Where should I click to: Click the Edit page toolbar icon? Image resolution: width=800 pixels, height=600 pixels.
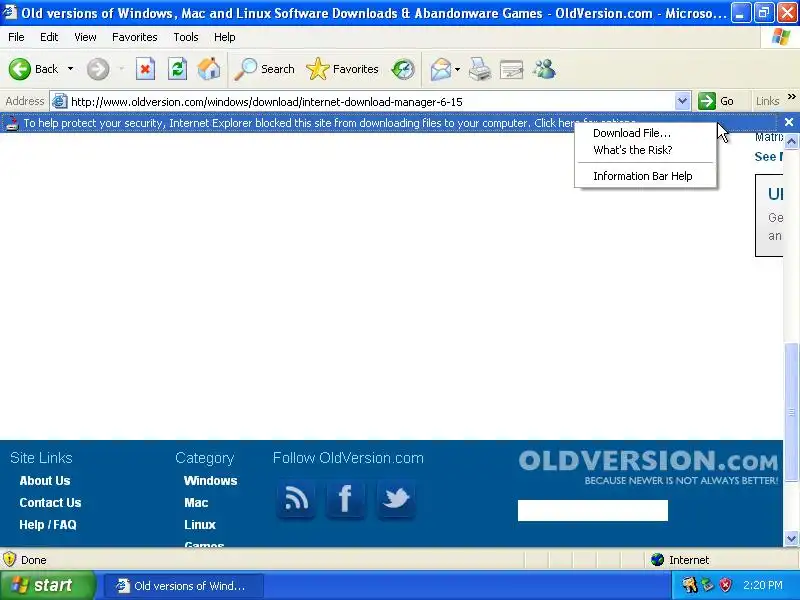tap(511, 69)
